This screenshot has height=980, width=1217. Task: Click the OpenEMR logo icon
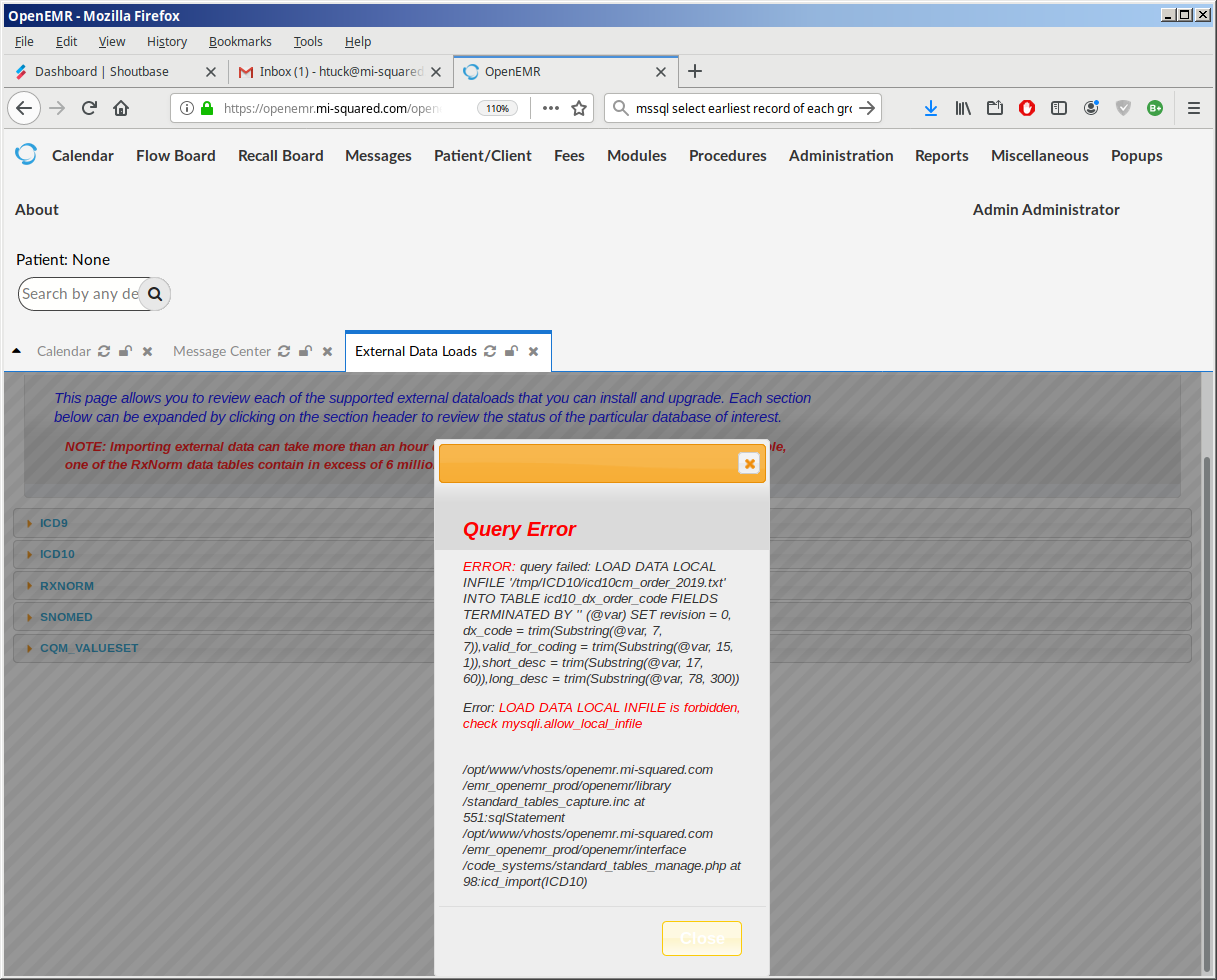tap(26, 154)
